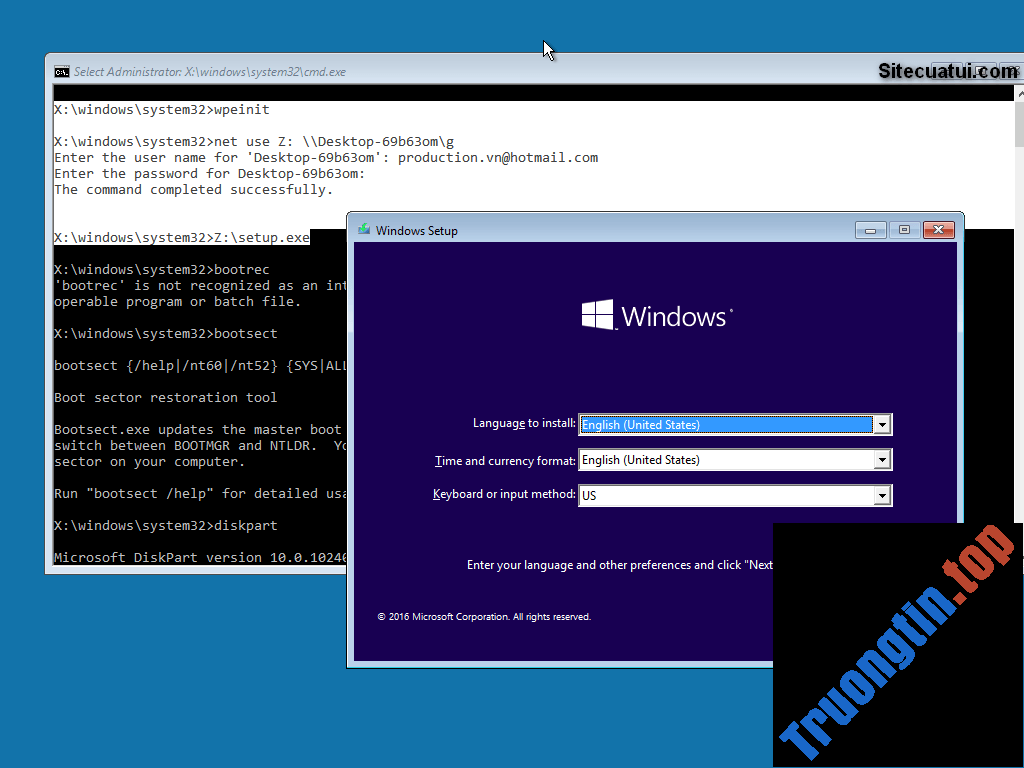The image size is (1024, 768).
Task: Select the highlighted language English (United States) field
Action: [x=725, y=425]
